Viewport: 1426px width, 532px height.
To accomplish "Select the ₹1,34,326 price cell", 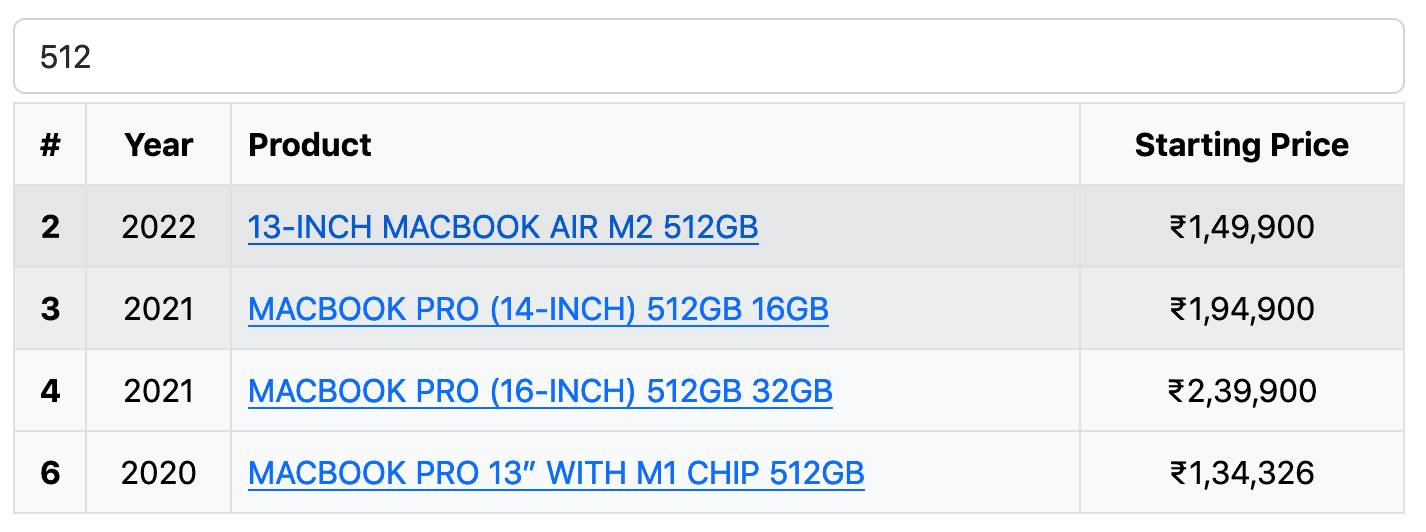I will pos(1241,473).
